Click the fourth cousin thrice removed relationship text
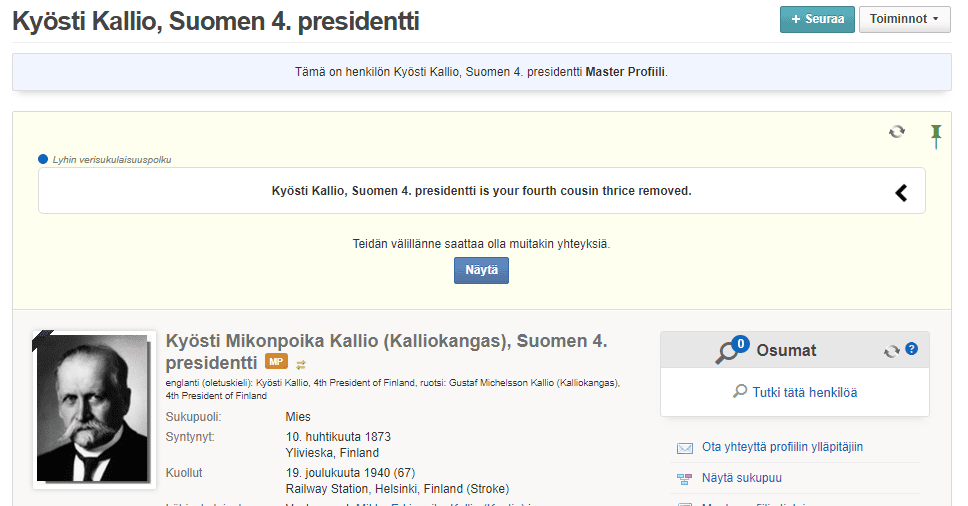The width and height of the screenshot is (968, 506). coord(482,191)
